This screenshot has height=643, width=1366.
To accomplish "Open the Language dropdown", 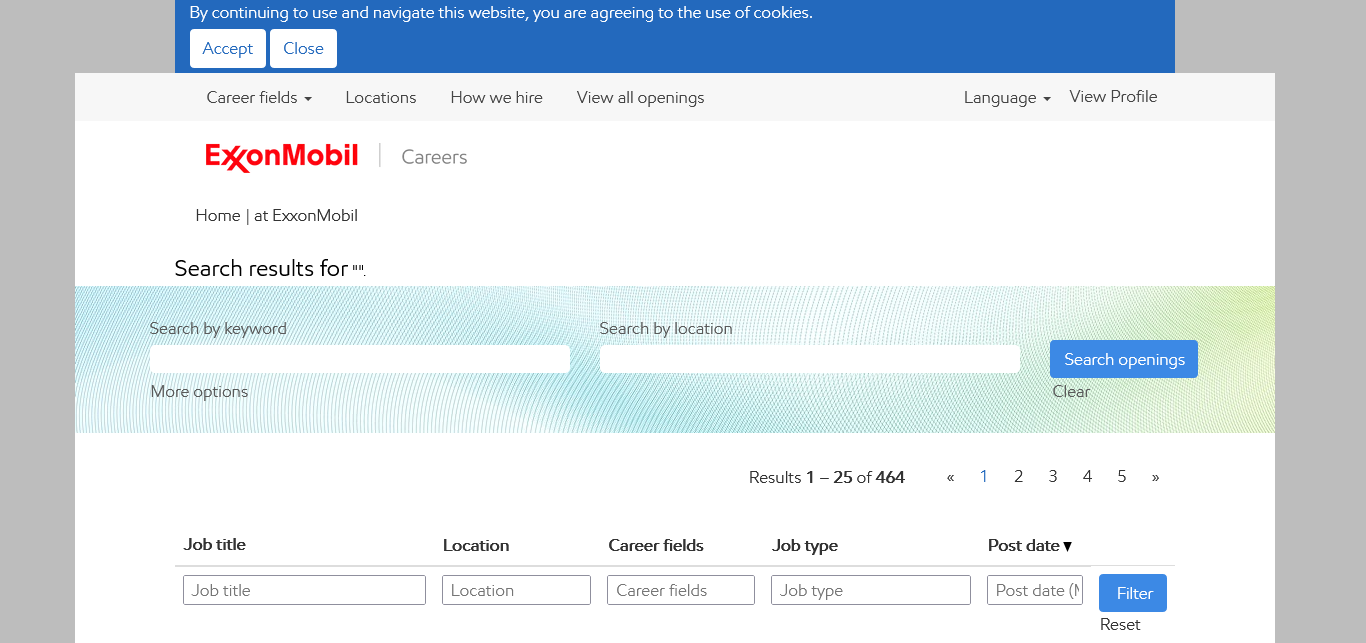I will (x=1006, y=97).
